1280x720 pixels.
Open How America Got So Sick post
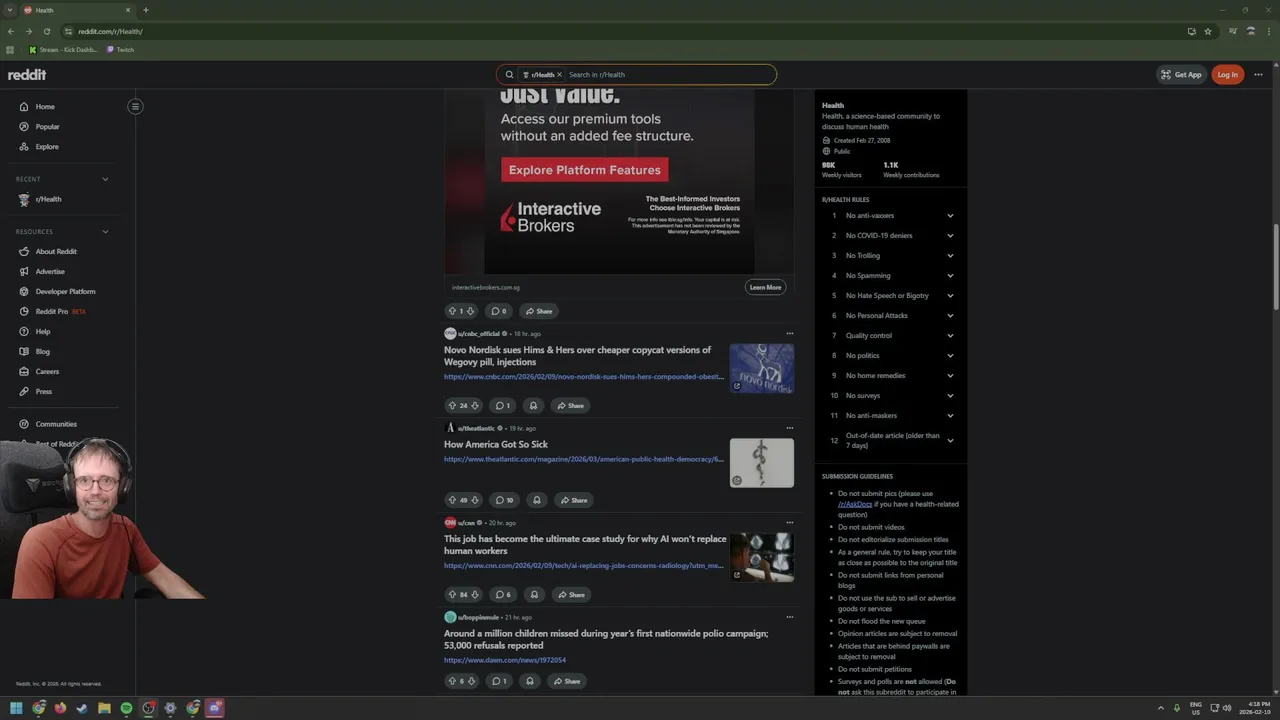[496, 444]
